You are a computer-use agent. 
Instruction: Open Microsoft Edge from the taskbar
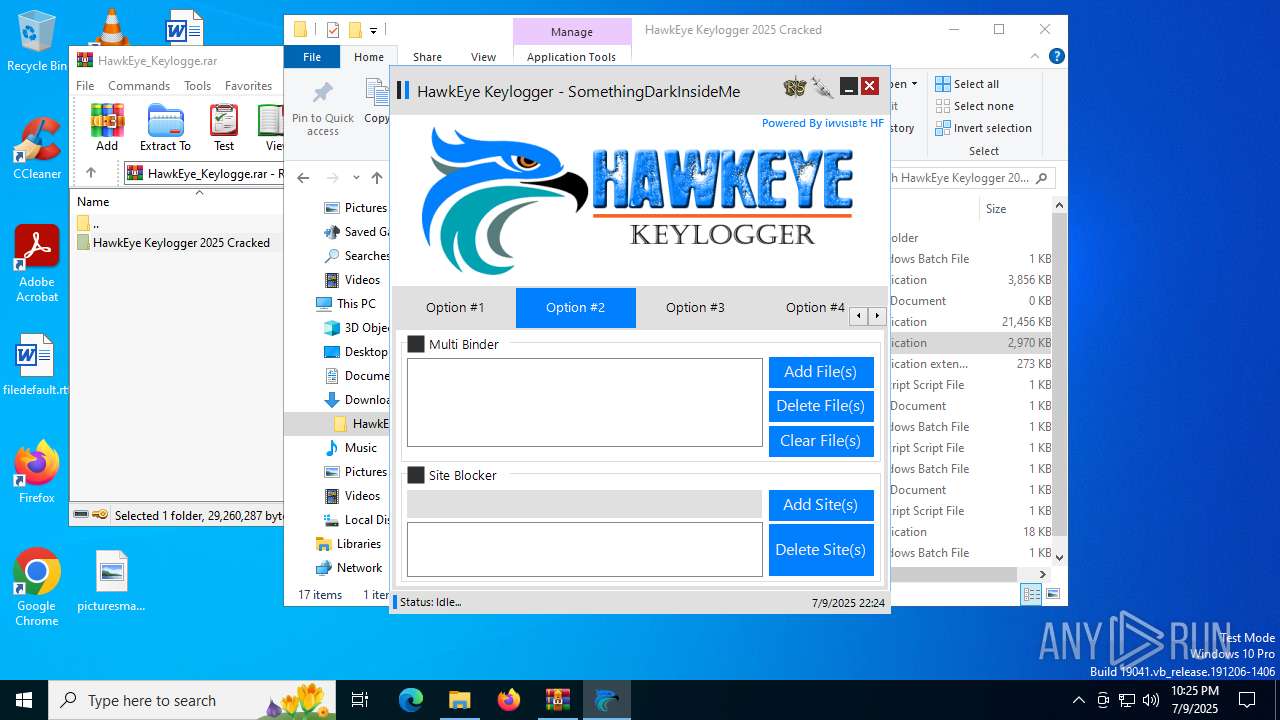point(411,700)
